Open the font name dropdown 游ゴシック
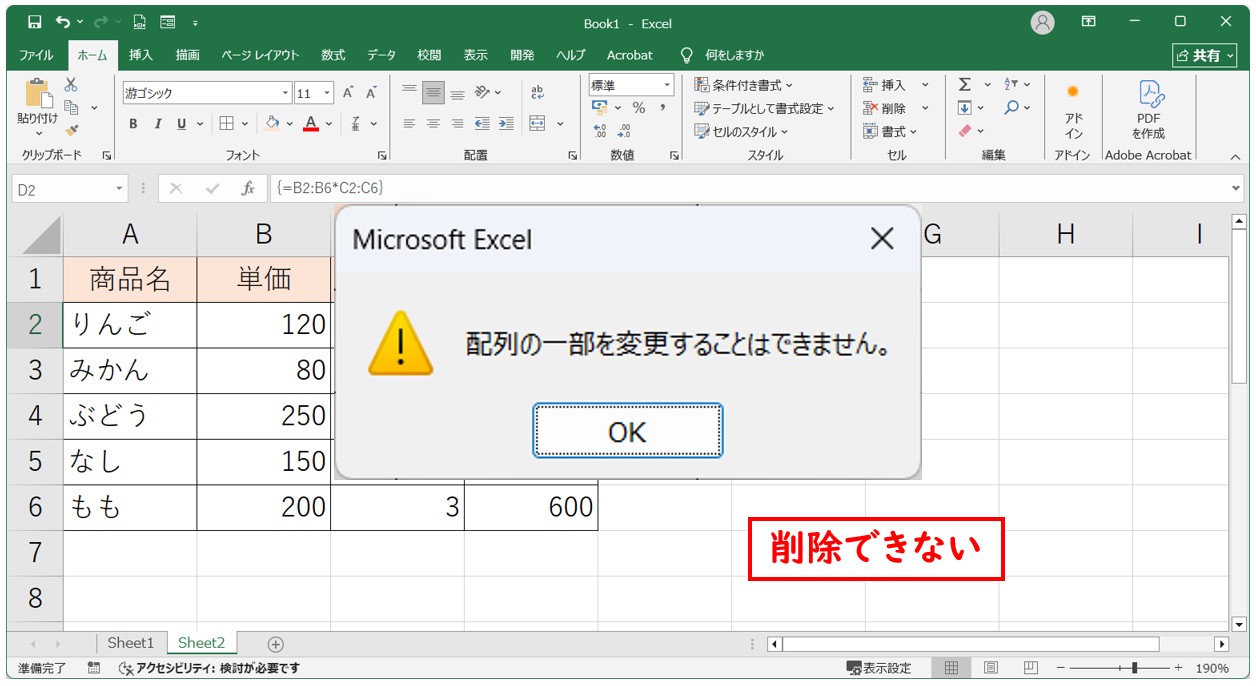Screen dimensions: 1256x686 pyautogui.click(x=286, y=93)
